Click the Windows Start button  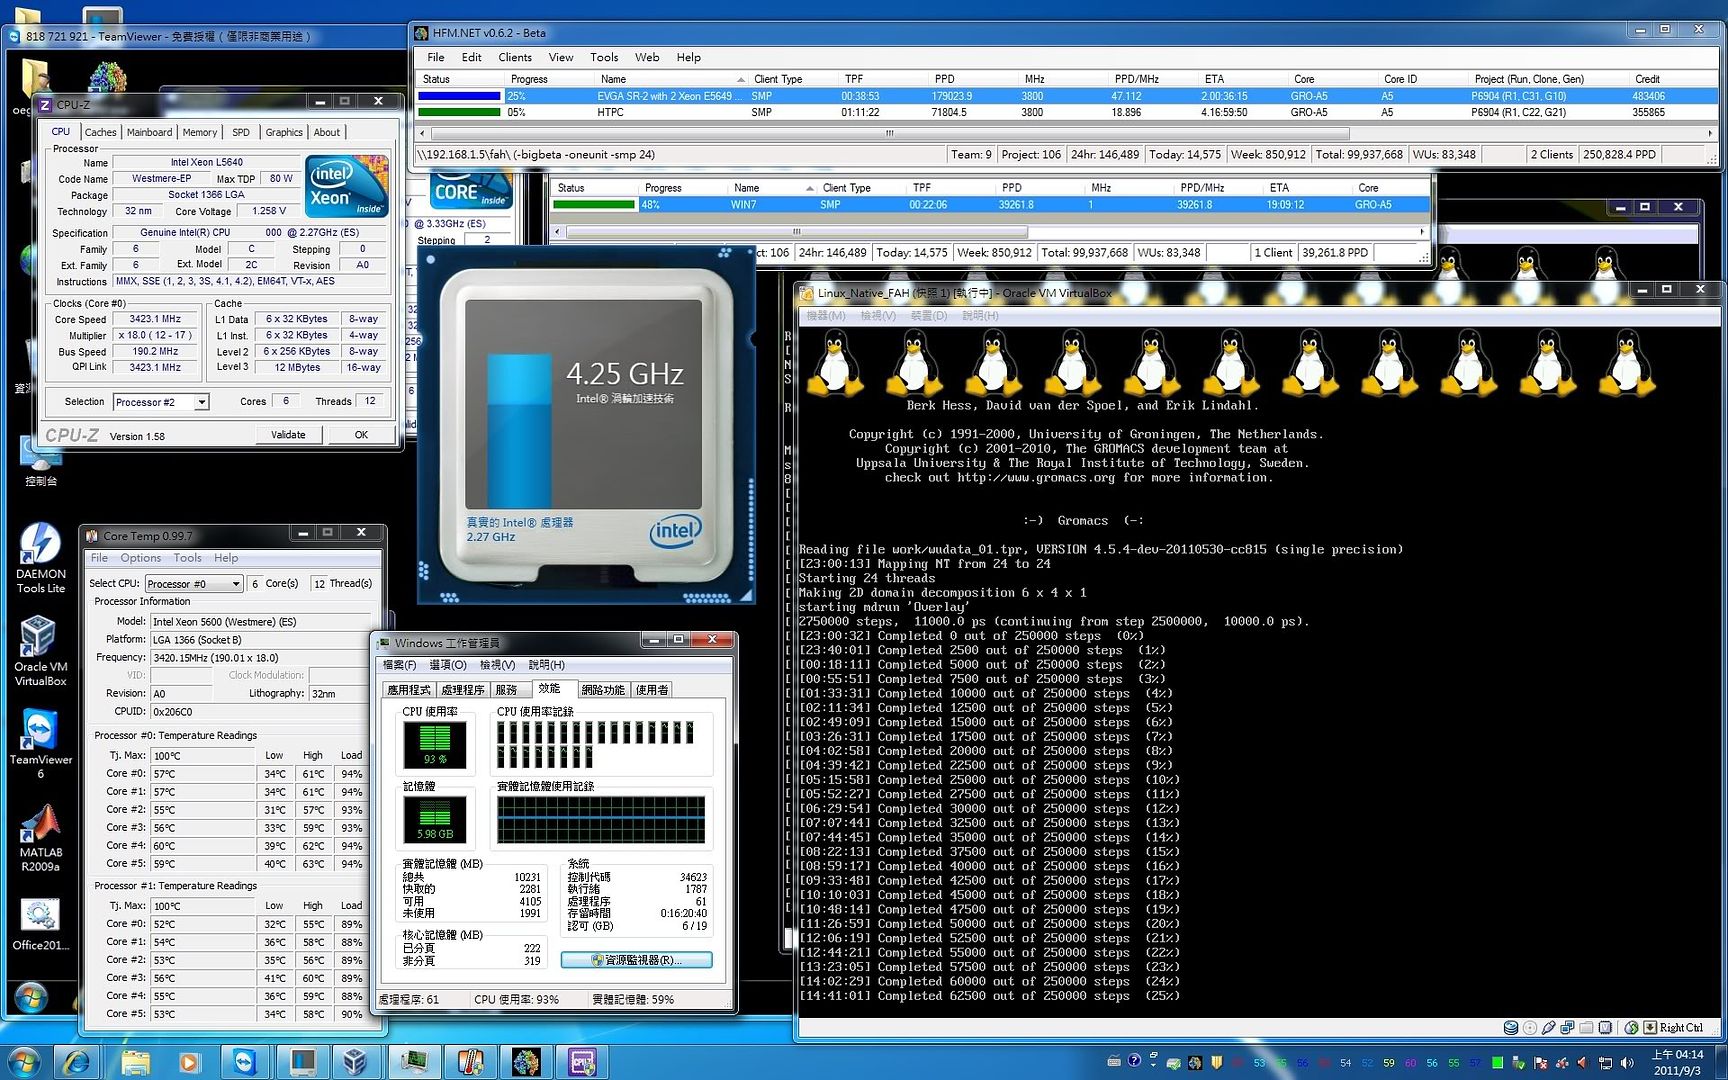[x=23, y=1061]
